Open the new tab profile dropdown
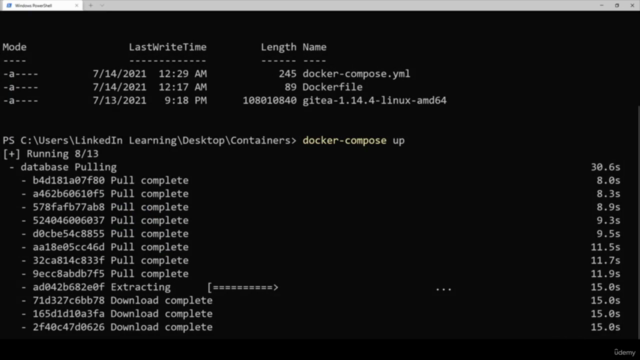640x360 pixels. (102, 5)
